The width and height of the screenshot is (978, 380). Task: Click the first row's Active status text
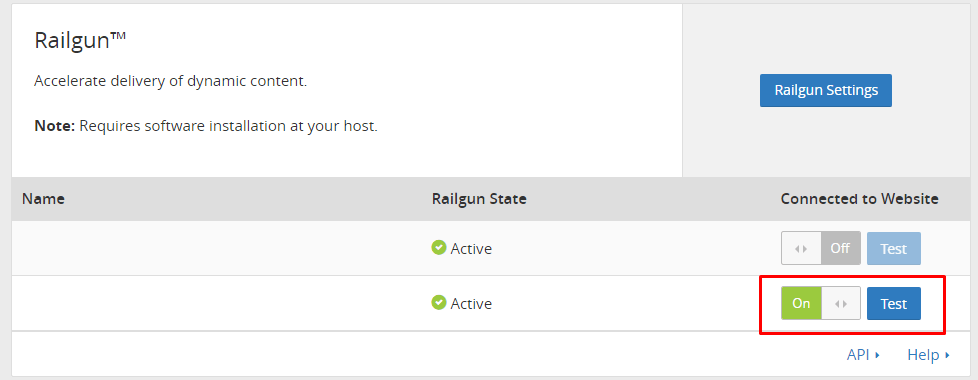(471, 249)
